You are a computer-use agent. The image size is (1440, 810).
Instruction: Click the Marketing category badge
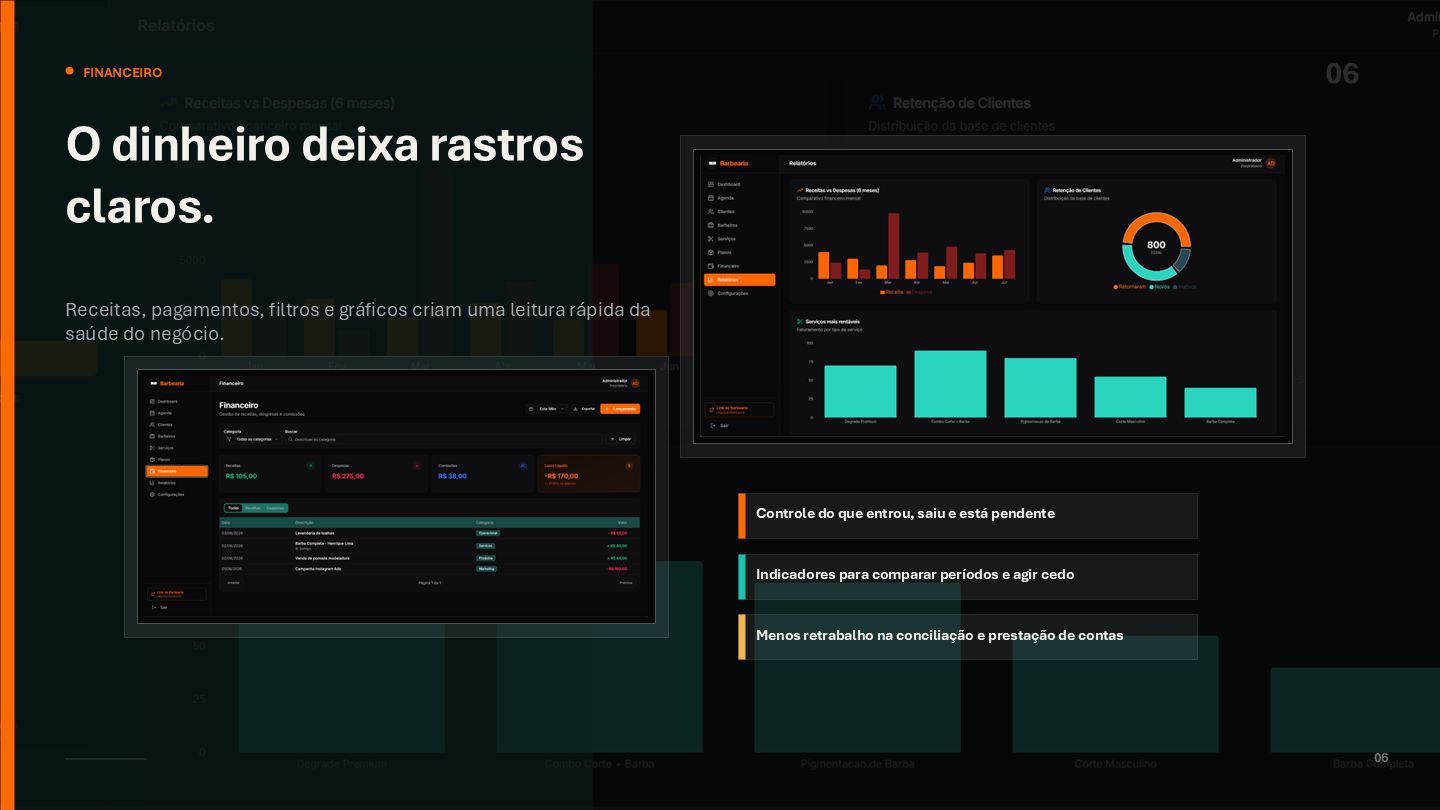486,568
